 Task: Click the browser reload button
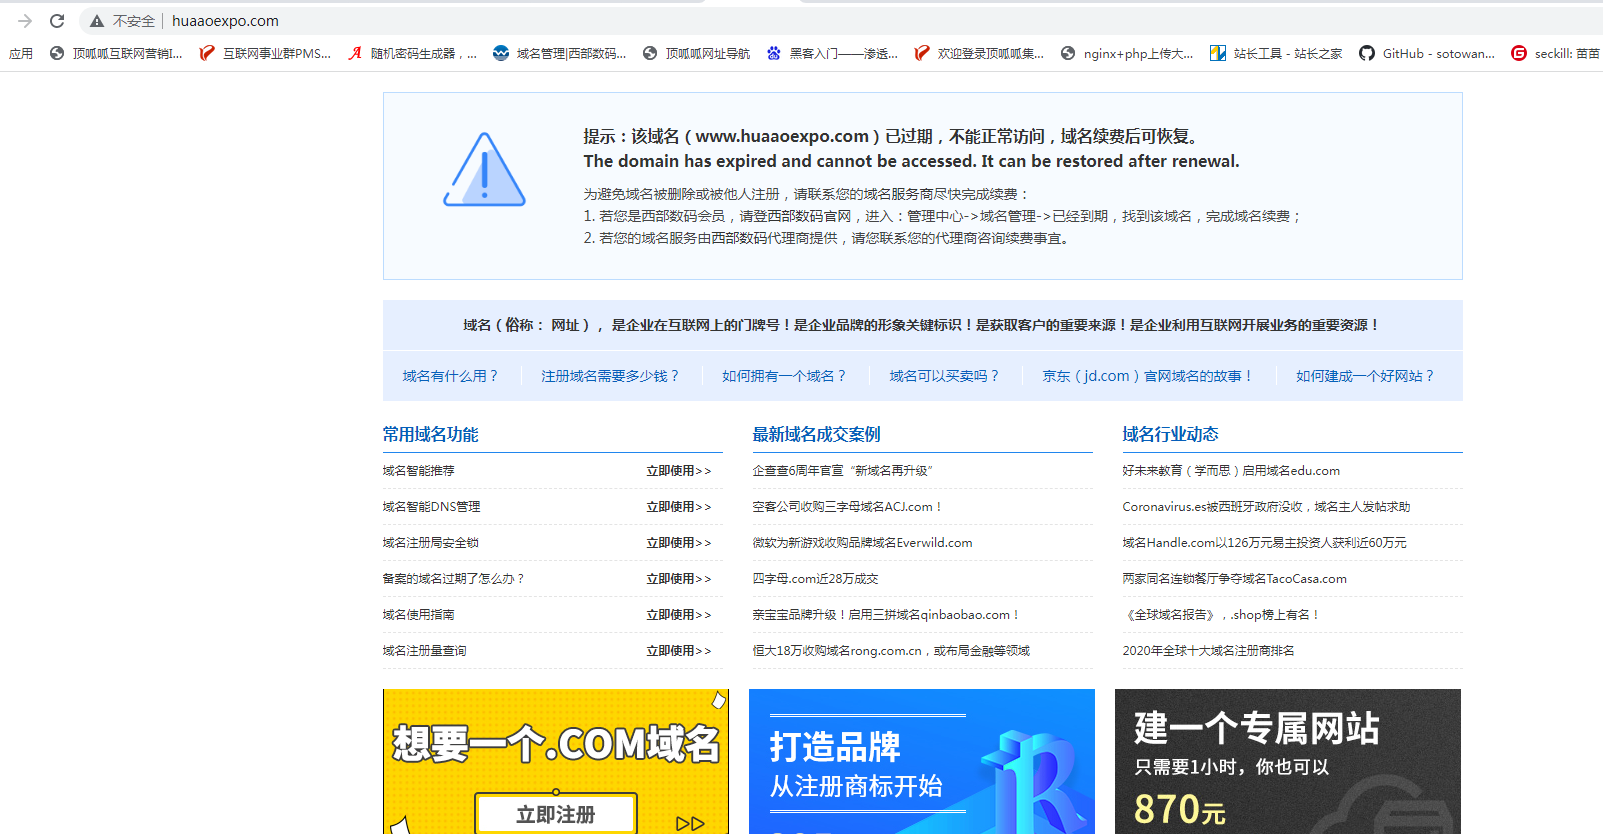click(x=57, y=21)
